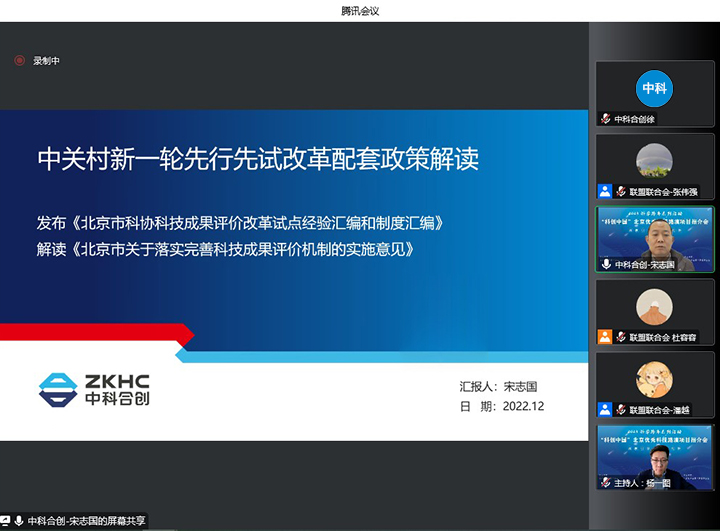Click the screen share icon at bottom left

5,521
